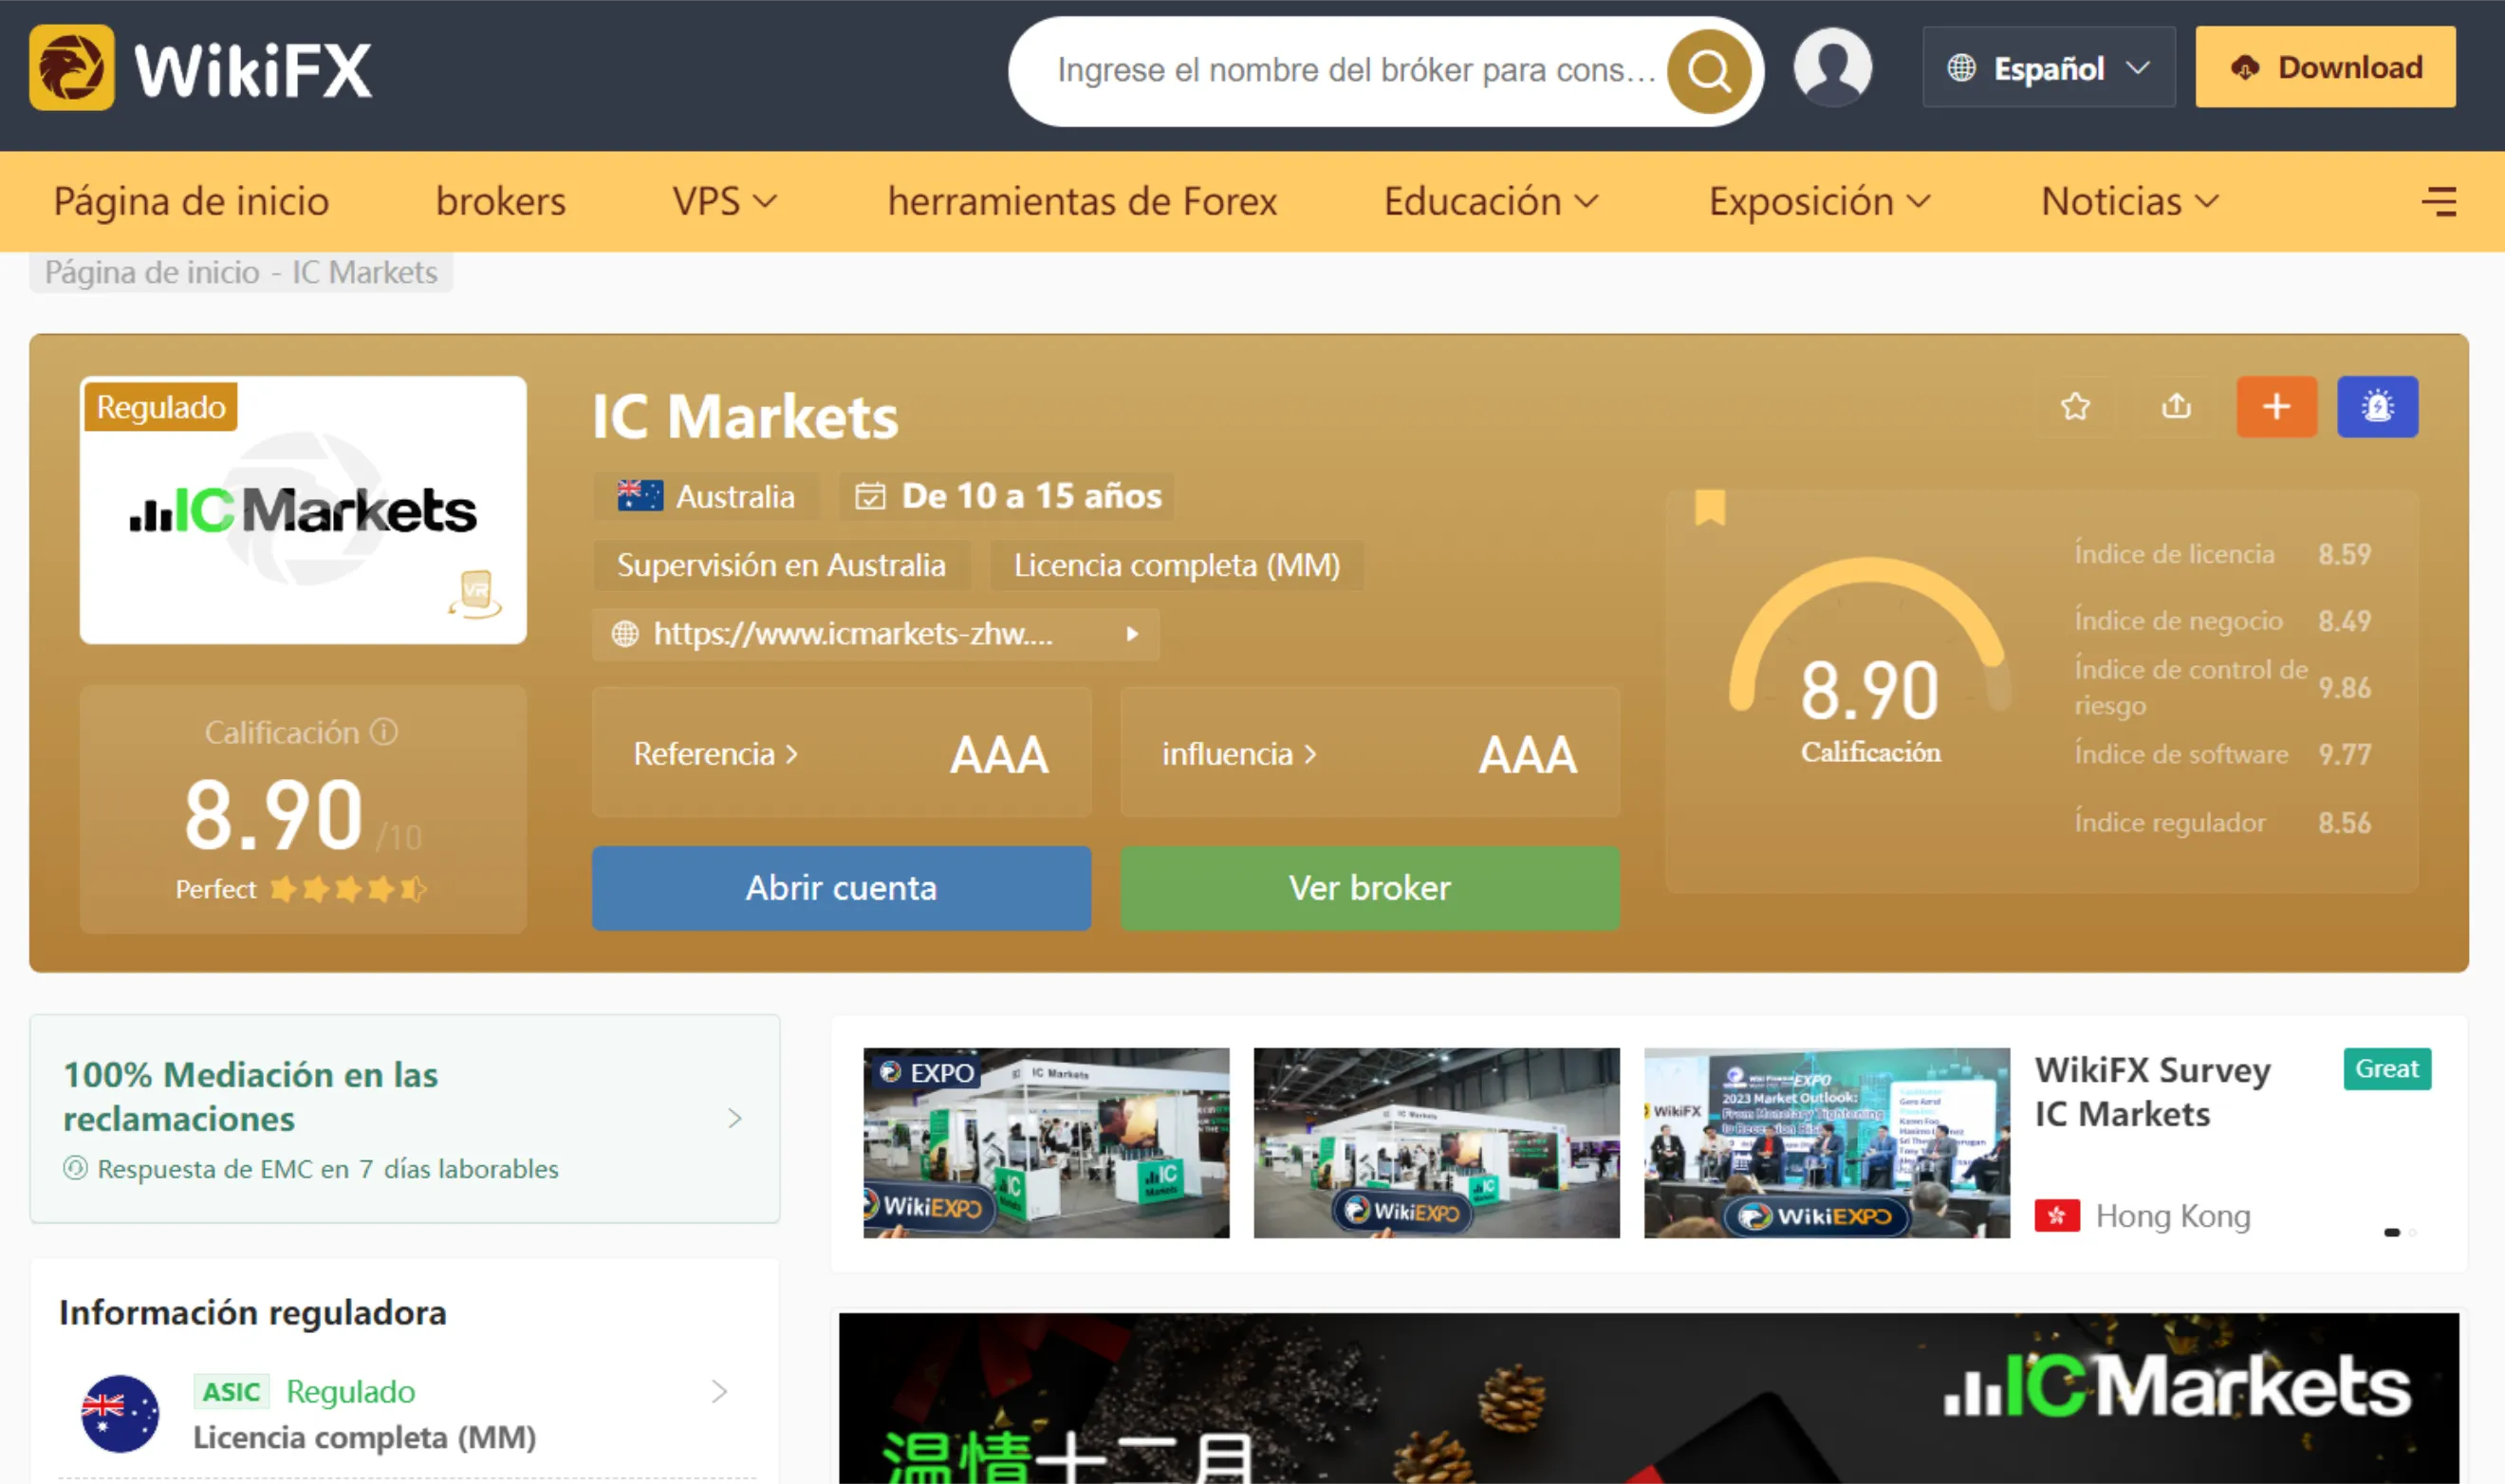Screen dimensions: 2505x1484
Task: Open the brokers menu item
Action: point(501,202)
